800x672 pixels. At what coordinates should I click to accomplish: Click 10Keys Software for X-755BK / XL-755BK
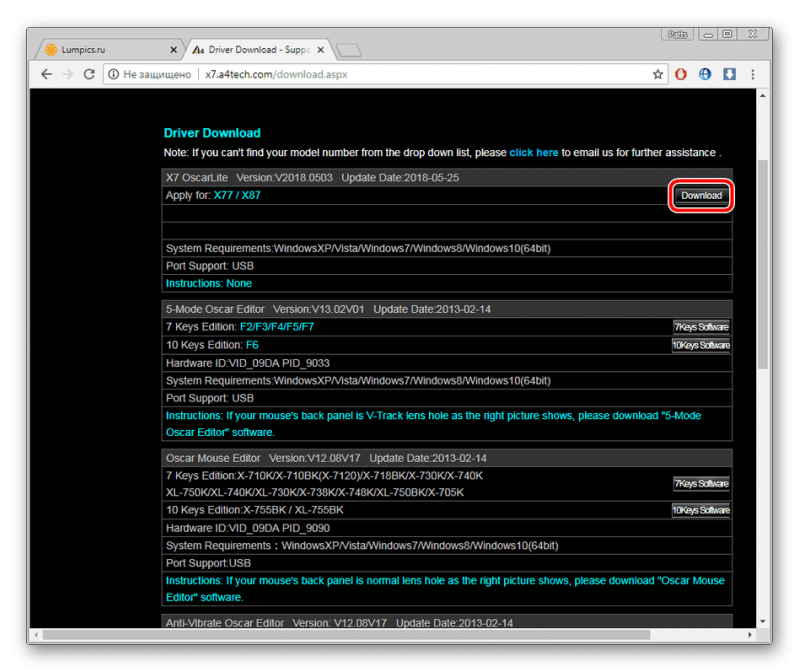701,510
